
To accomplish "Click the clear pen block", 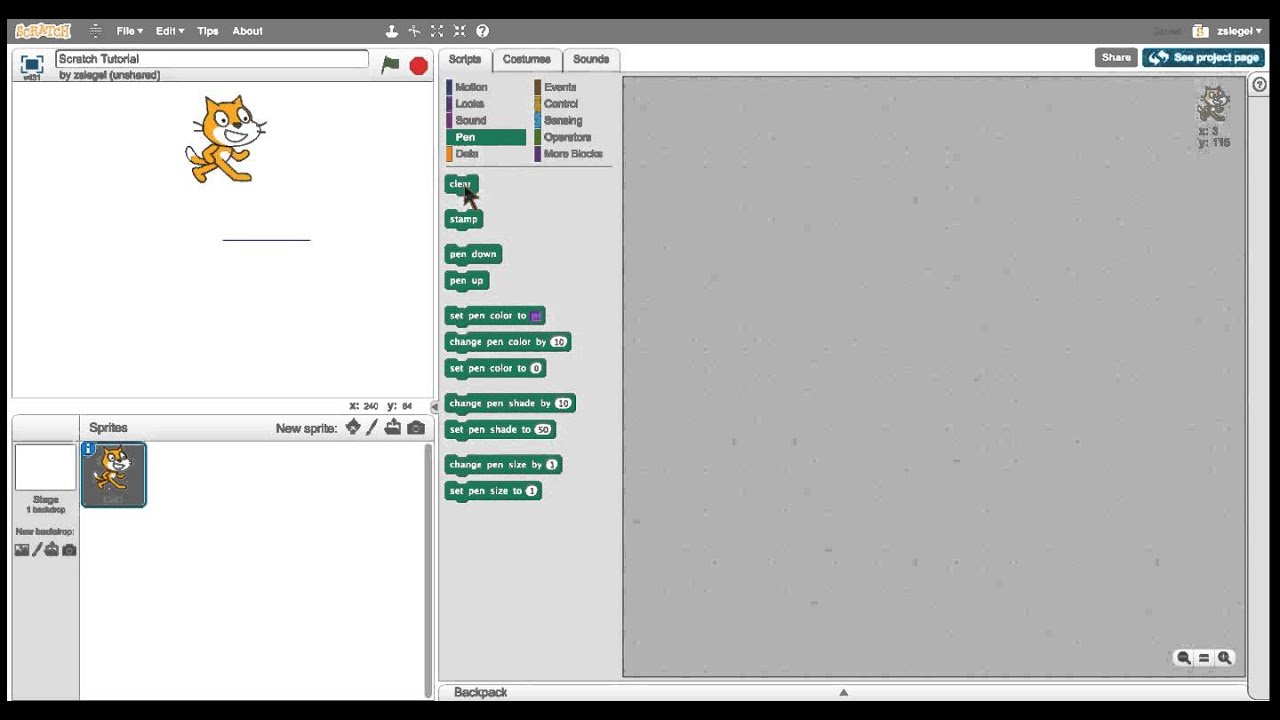I will [461, 184].
